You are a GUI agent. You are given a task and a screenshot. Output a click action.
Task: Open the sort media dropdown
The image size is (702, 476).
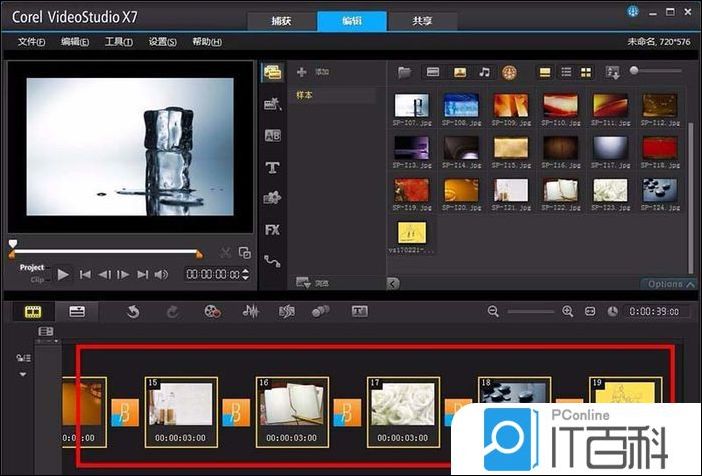pyautogui.click(x=613, y=72)
